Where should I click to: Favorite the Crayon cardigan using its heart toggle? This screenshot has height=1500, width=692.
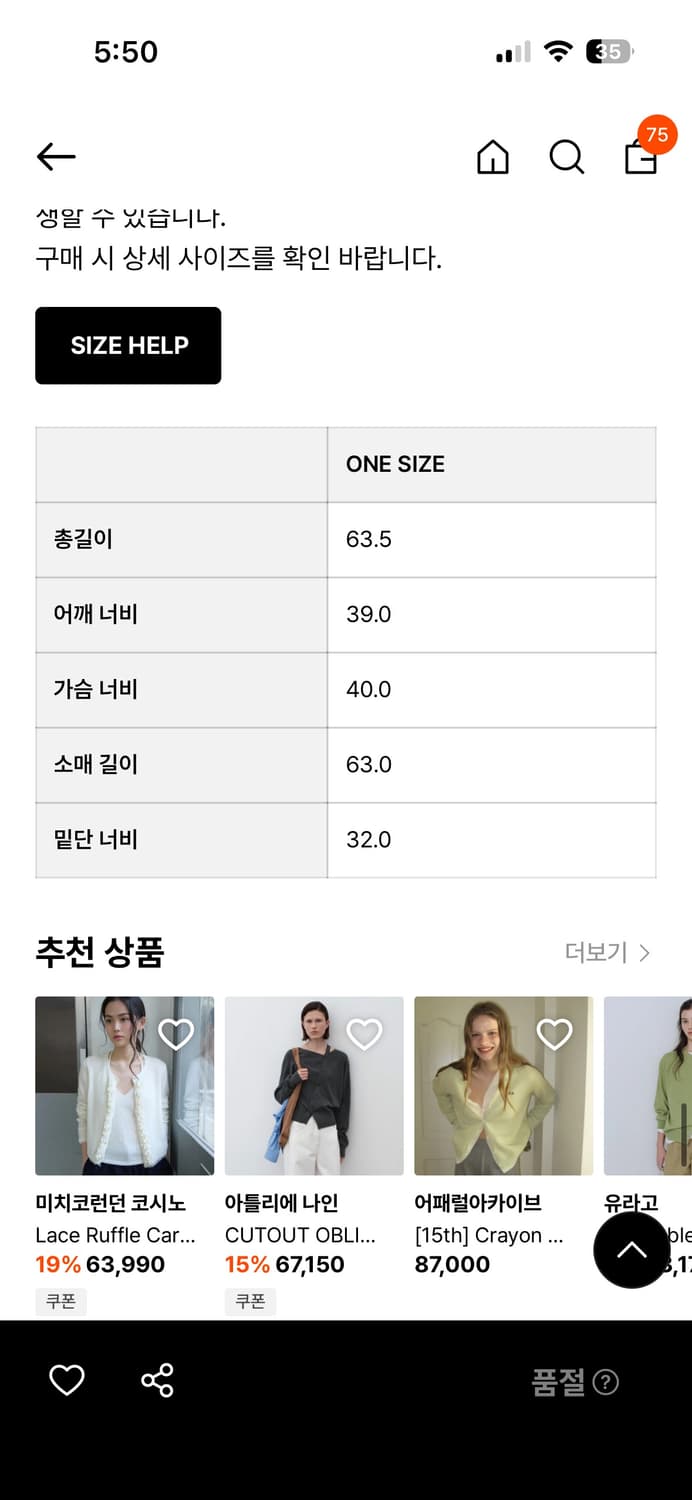pos(554,1034)
